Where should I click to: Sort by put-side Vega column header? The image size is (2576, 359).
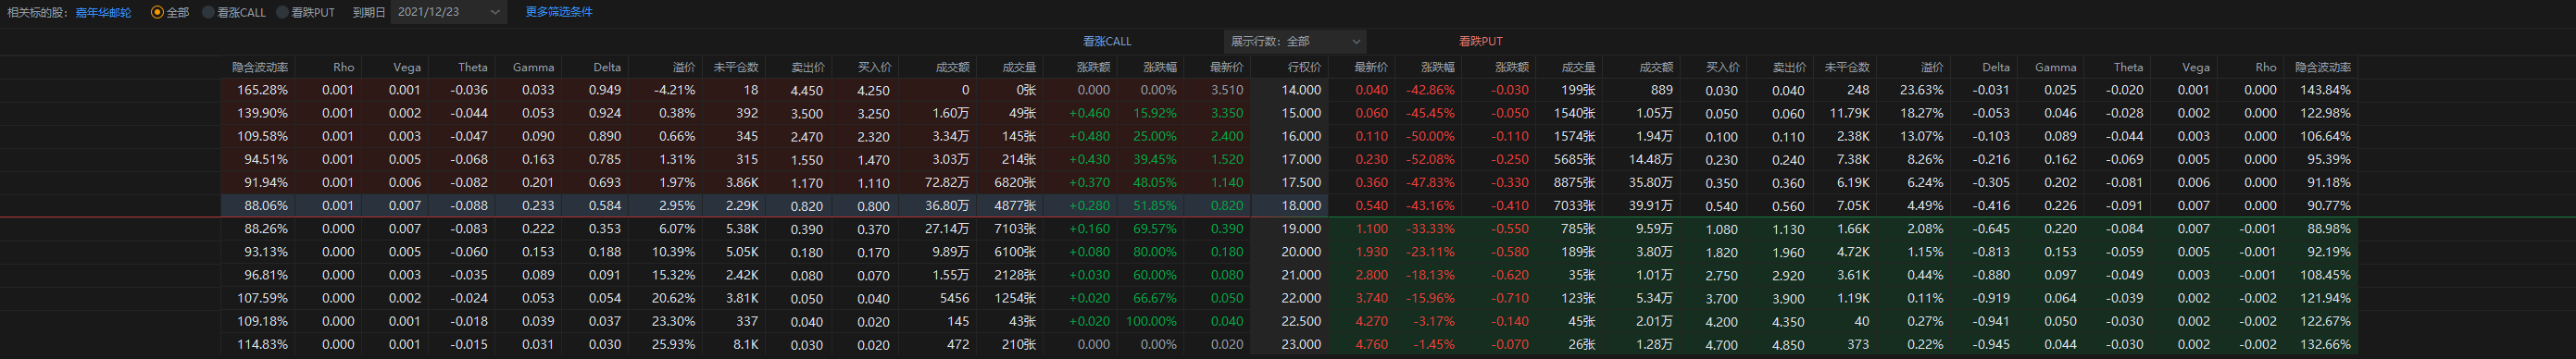[x=2196, y=67]
